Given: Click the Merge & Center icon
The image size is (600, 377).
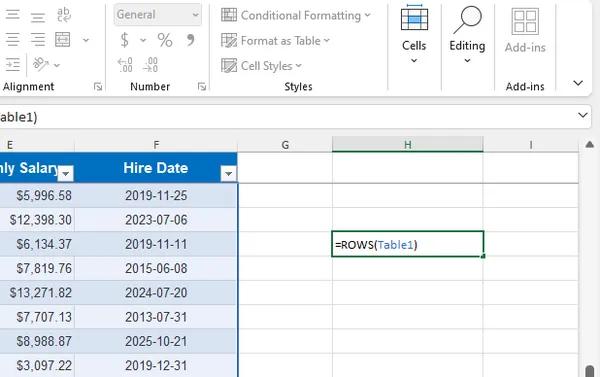Looking at the screenshot, I should [x=63, y=40].
